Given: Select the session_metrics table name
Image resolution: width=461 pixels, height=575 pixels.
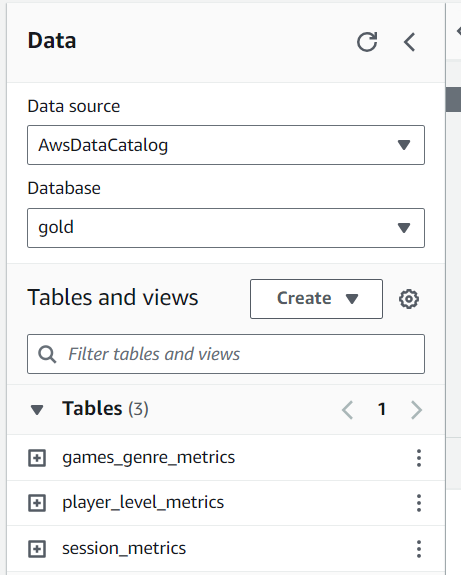Looking at the screenshot, I should pos(124,549).
